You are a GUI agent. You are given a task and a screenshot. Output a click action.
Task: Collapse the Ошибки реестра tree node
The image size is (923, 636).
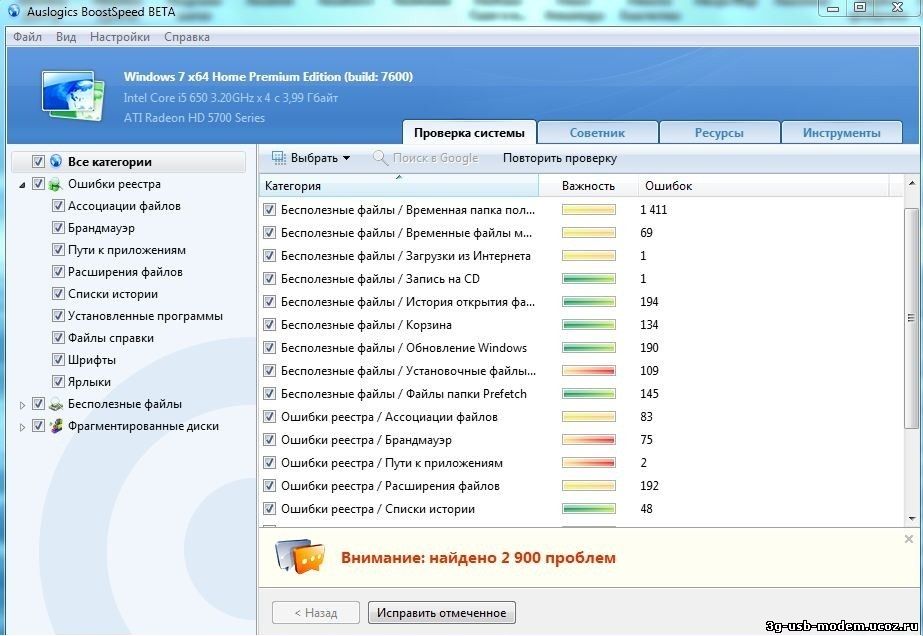[22, 185]
